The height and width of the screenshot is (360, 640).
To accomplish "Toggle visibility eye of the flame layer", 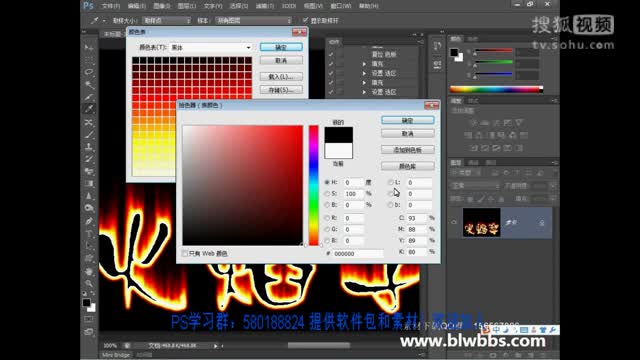I will [454, 222].
